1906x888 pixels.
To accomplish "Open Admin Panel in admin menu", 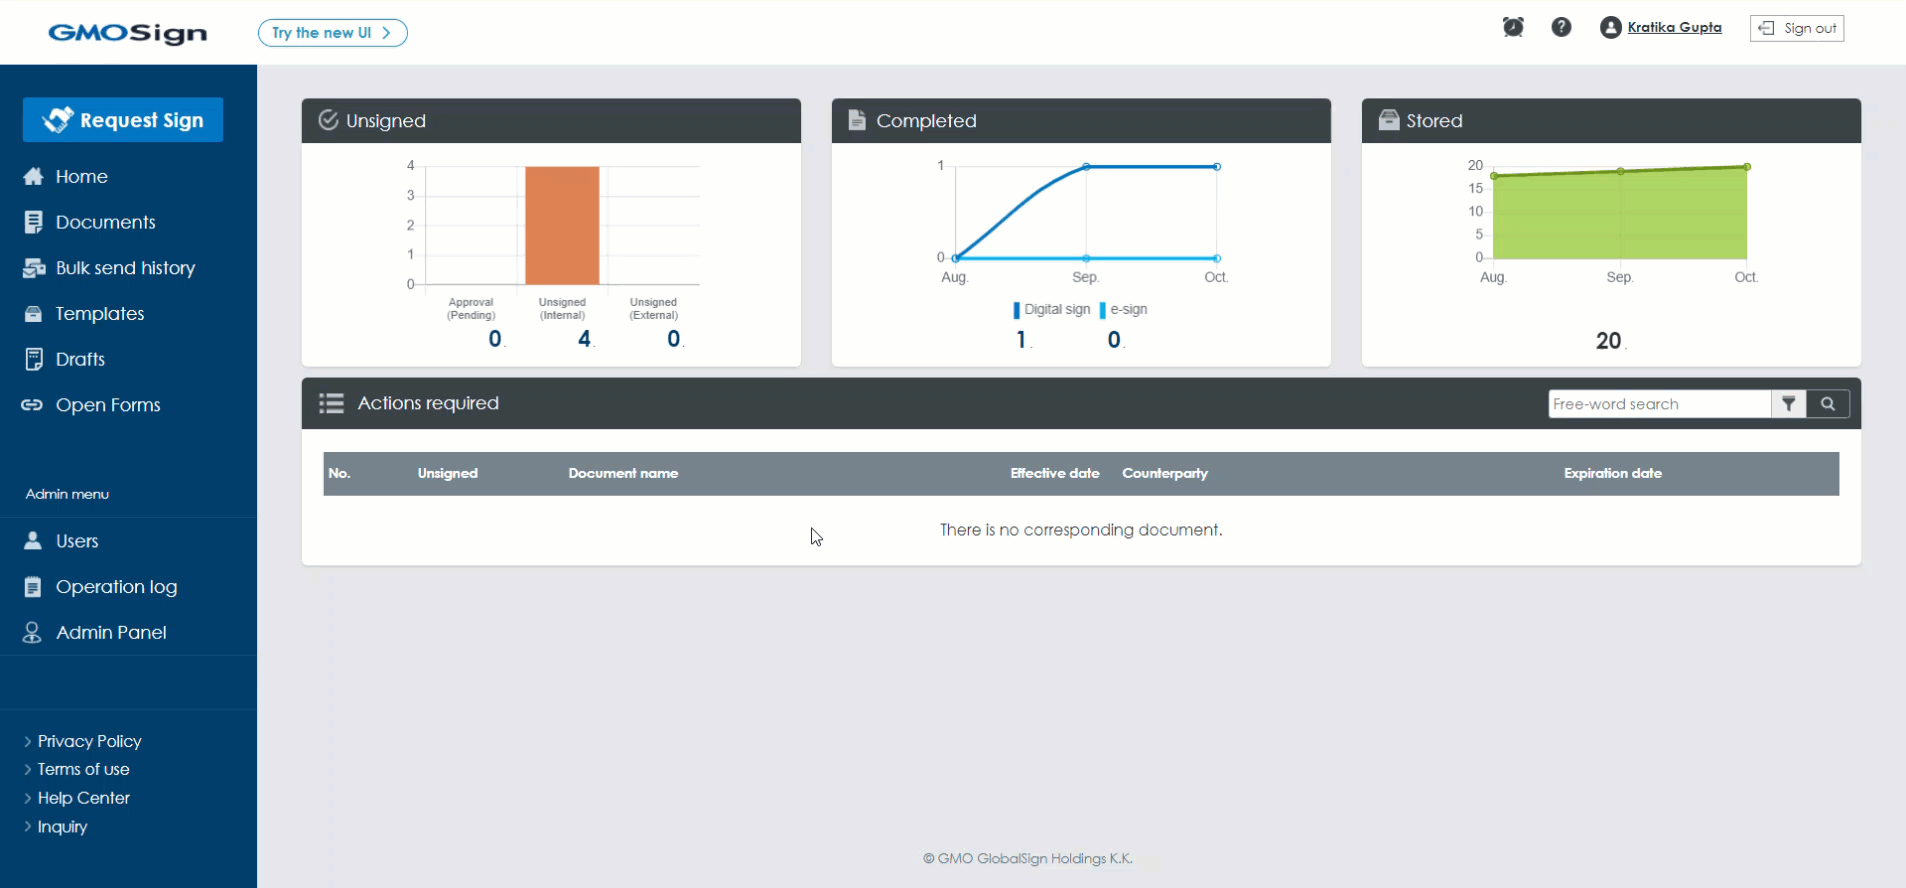I will coord(111,632).
